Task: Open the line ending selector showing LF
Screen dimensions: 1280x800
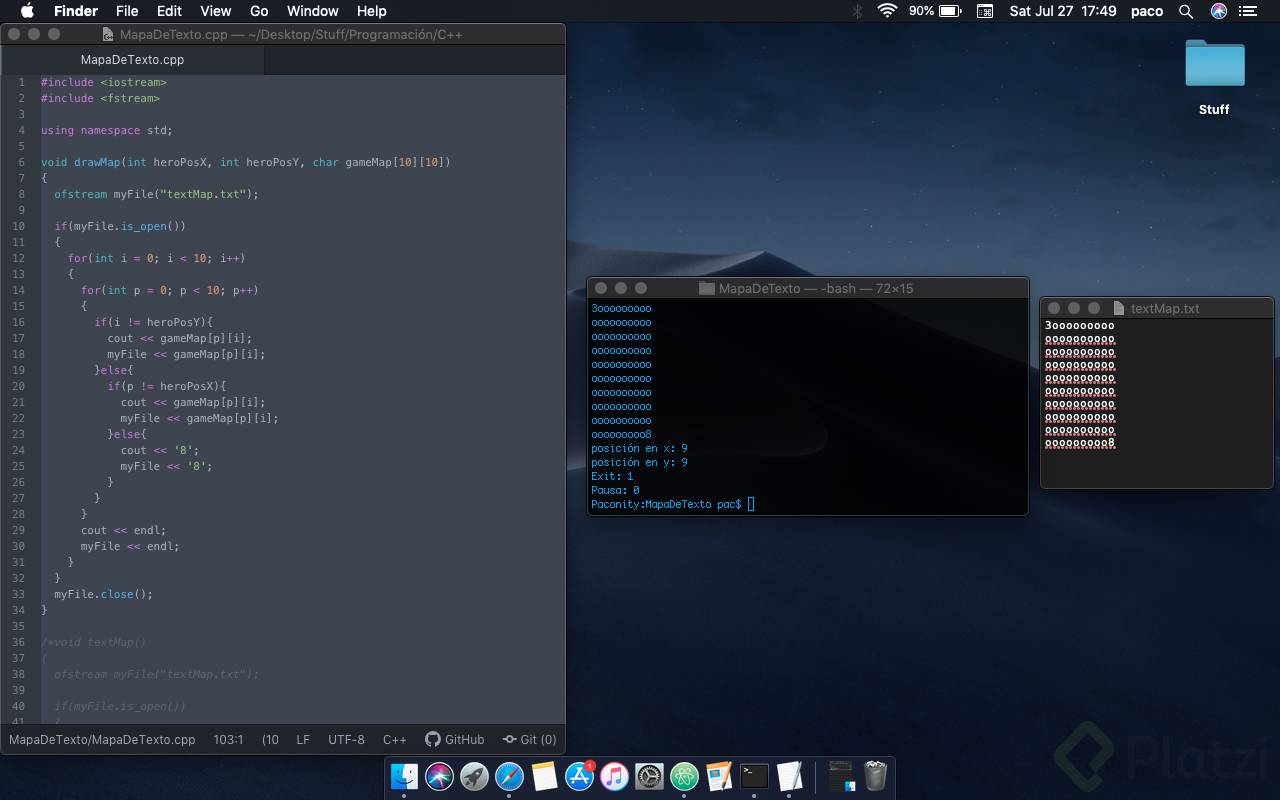Action: tap(303, 740)
